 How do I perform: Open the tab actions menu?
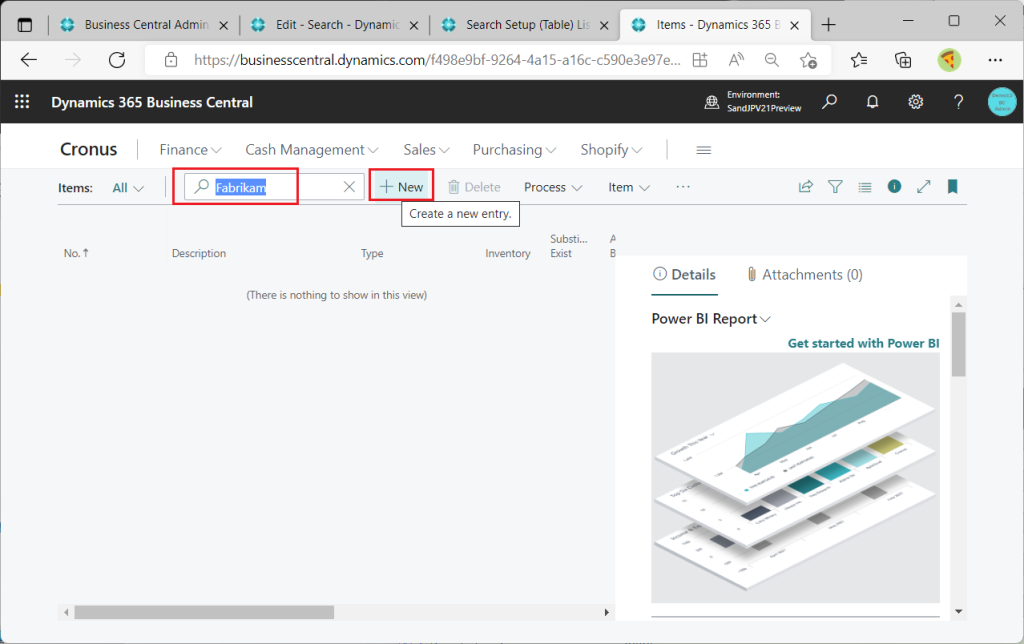click(x=25, y=25)
